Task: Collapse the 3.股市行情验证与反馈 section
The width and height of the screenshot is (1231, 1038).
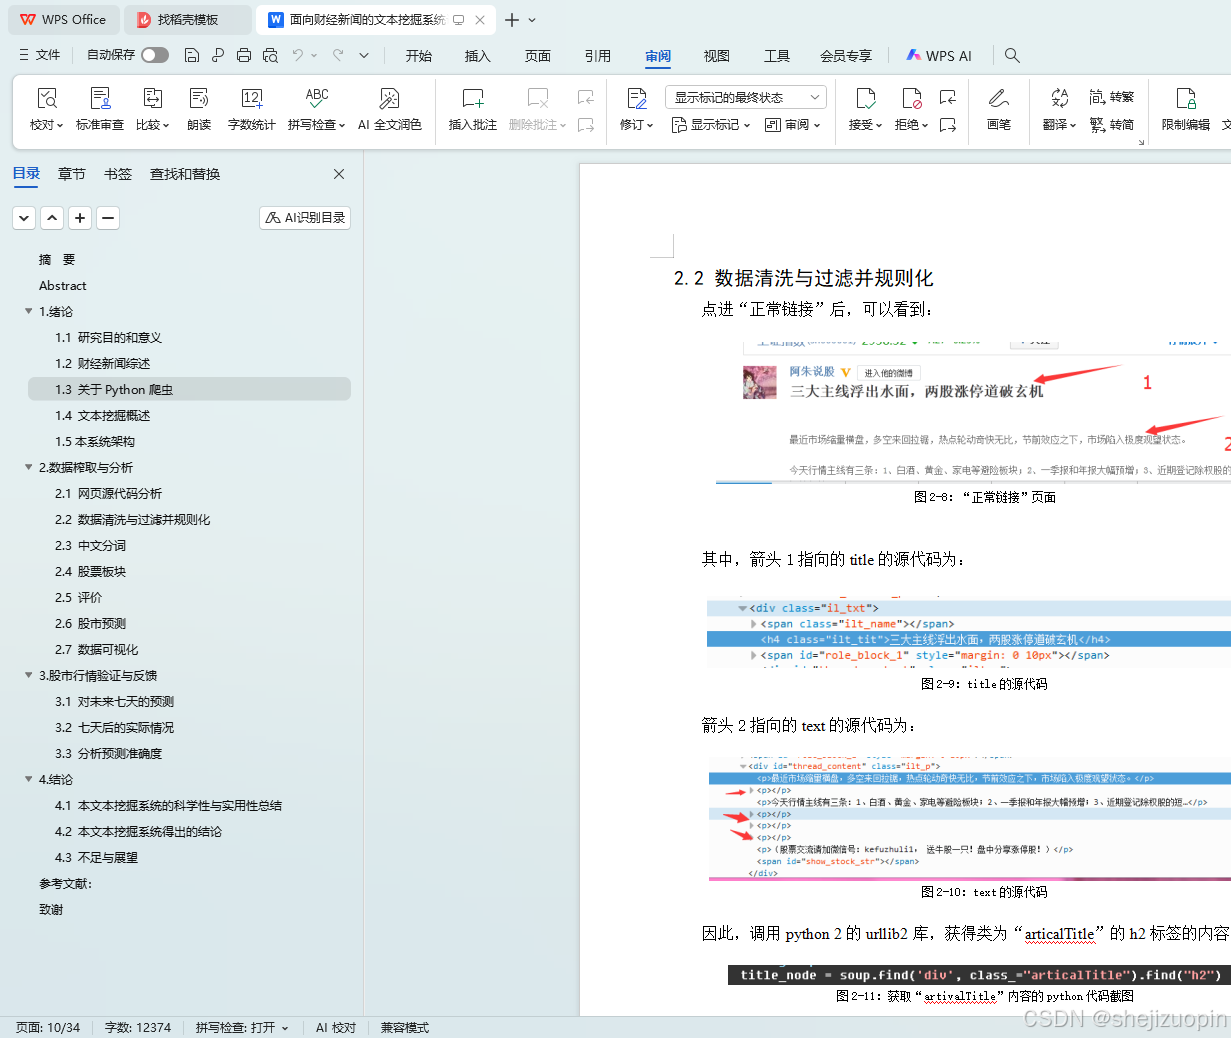Action: click(29, 675)
